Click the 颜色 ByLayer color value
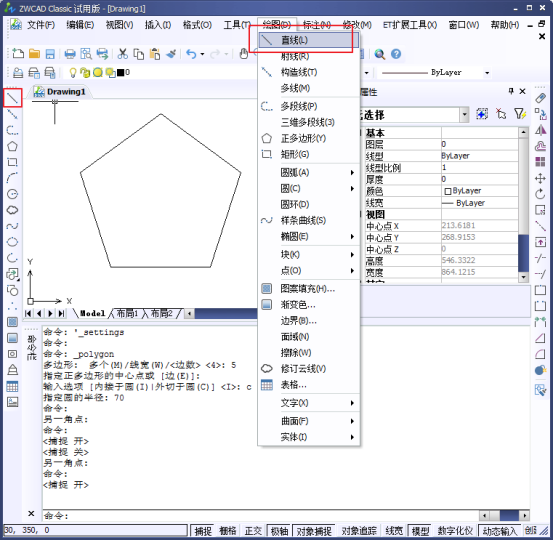The width and height of the screenshot is (554, 541). click(479, 191)
